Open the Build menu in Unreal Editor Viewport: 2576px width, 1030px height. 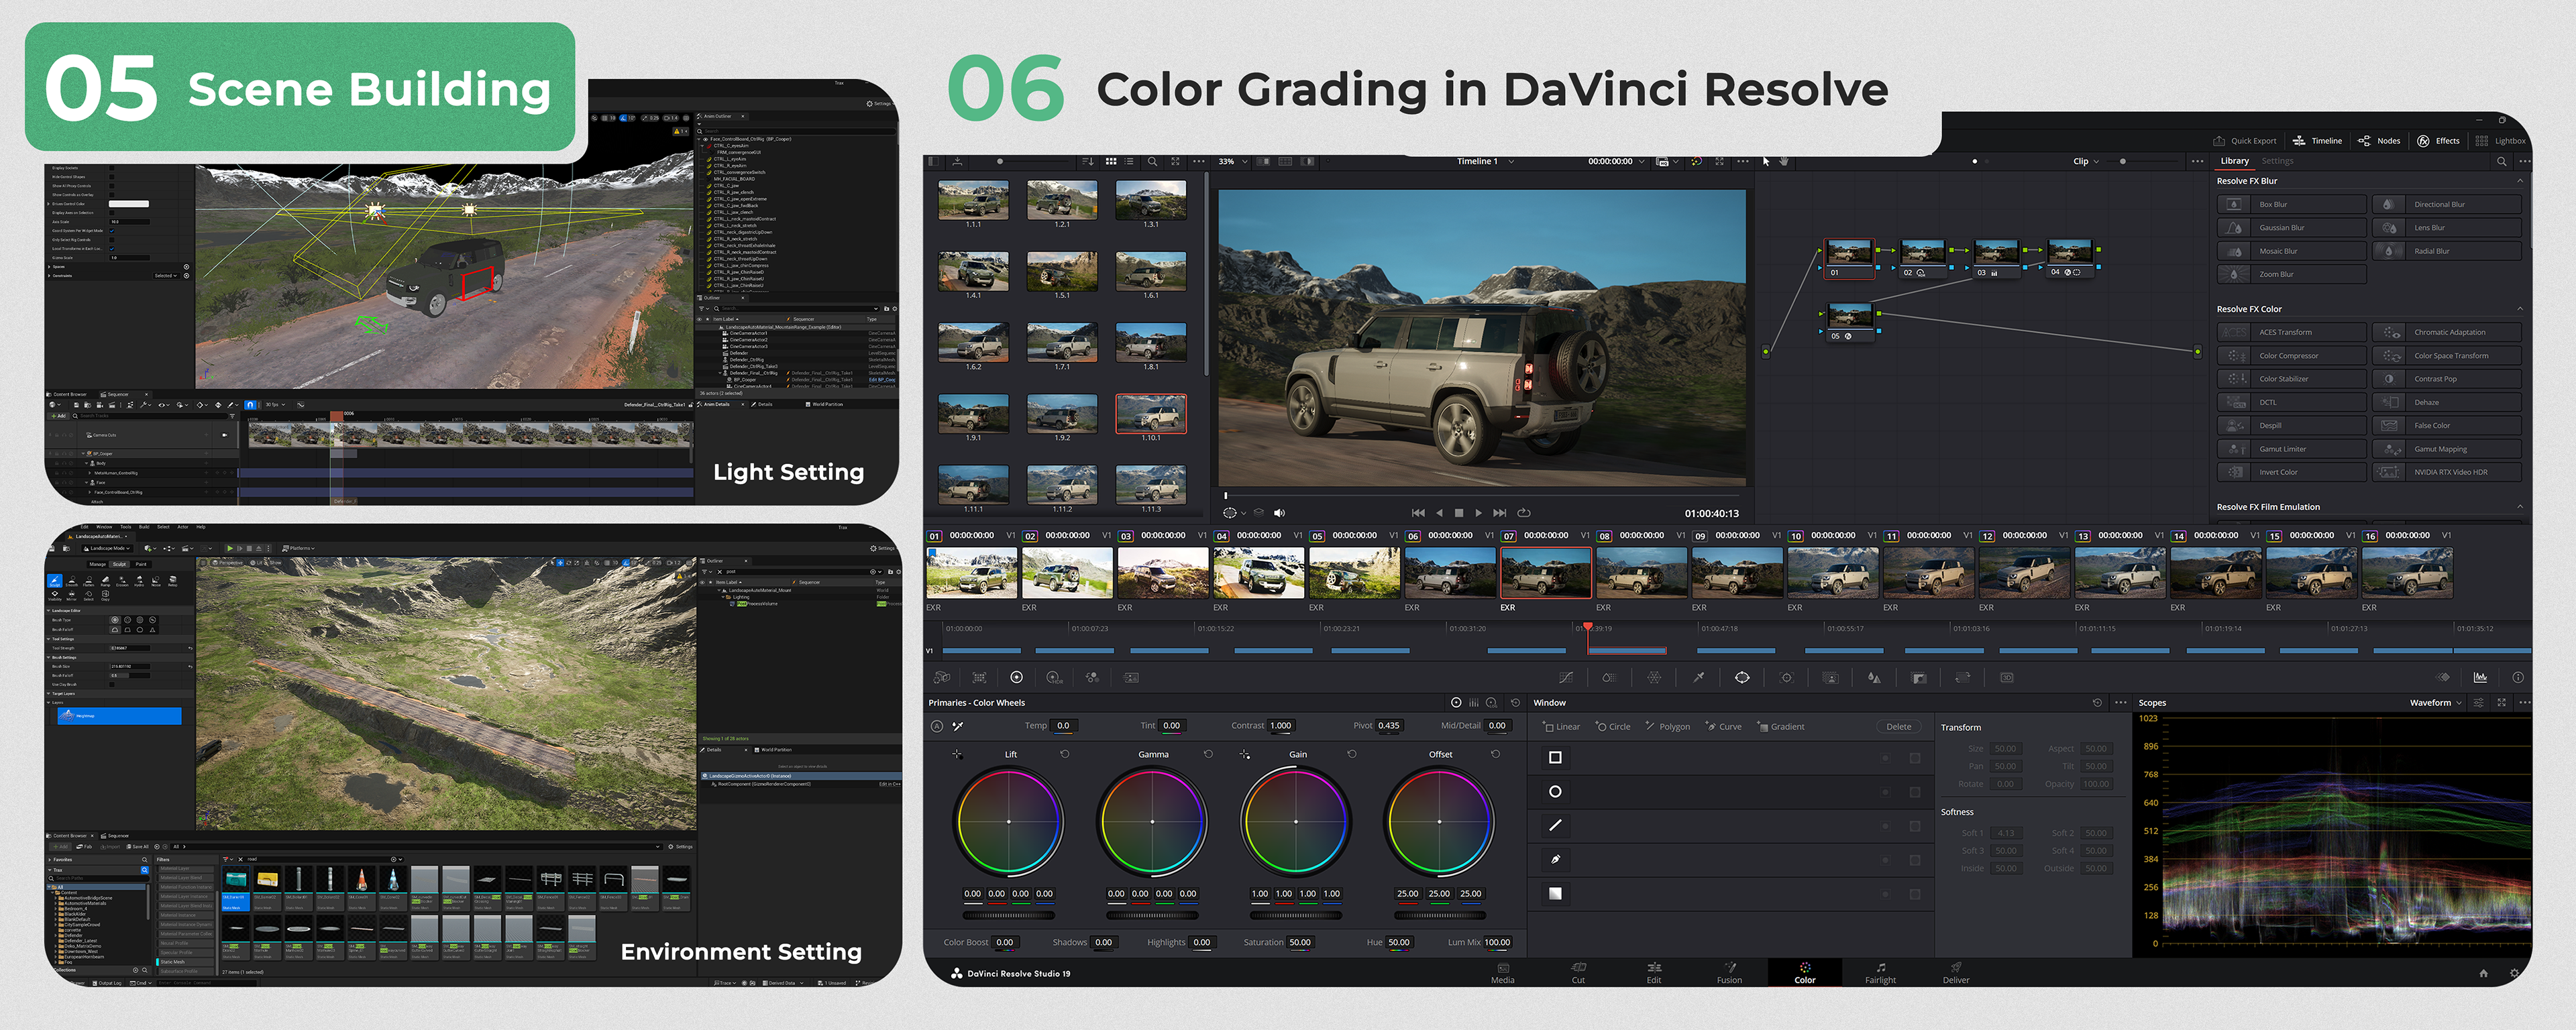coord(144,527)
